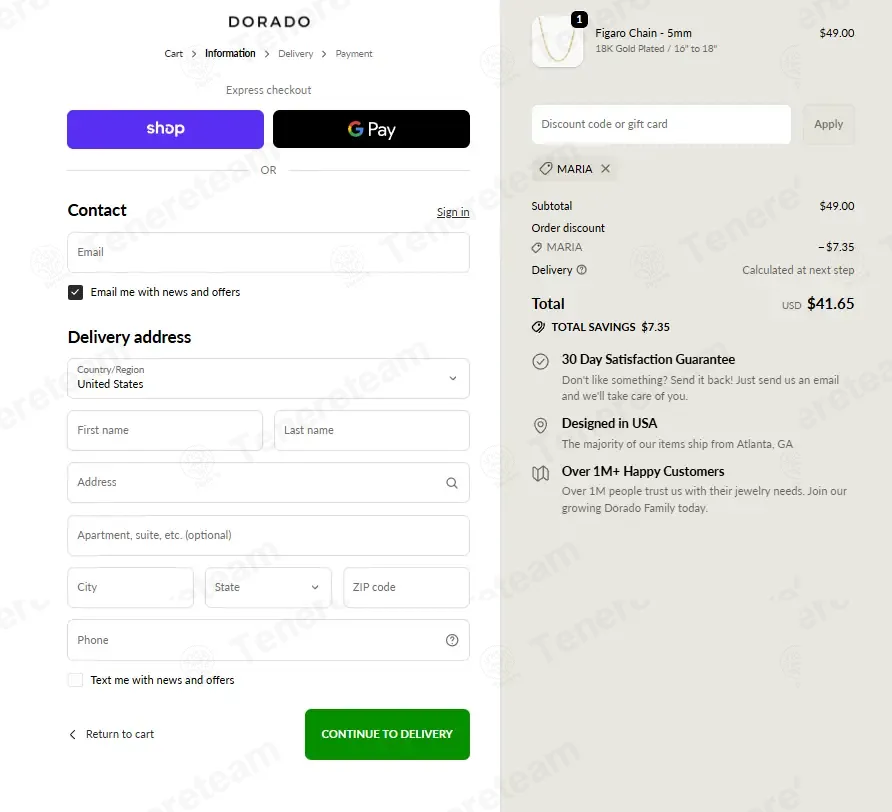The image size is (892, 812).
Task: Click the total amount $41.65
Action: [x=831, y=304]
